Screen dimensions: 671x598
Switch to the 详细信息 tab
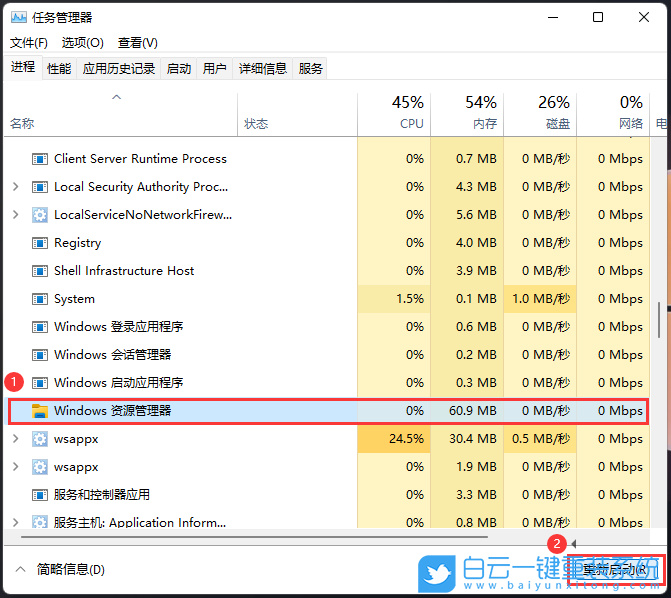click(x=262, y=68)
